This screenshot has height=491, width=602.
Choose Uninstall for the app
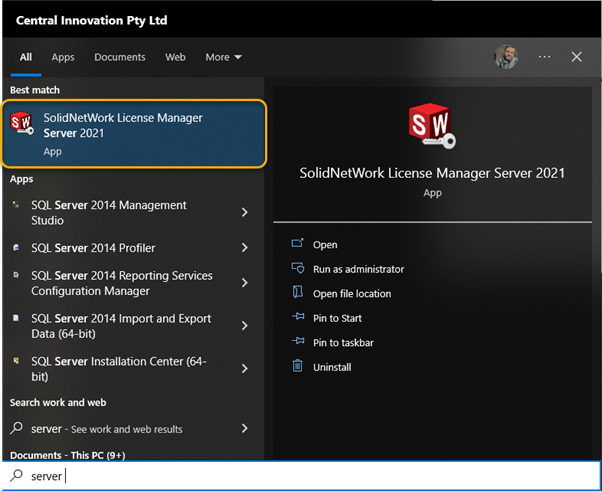pyautogui.click(x=332, y=367)
